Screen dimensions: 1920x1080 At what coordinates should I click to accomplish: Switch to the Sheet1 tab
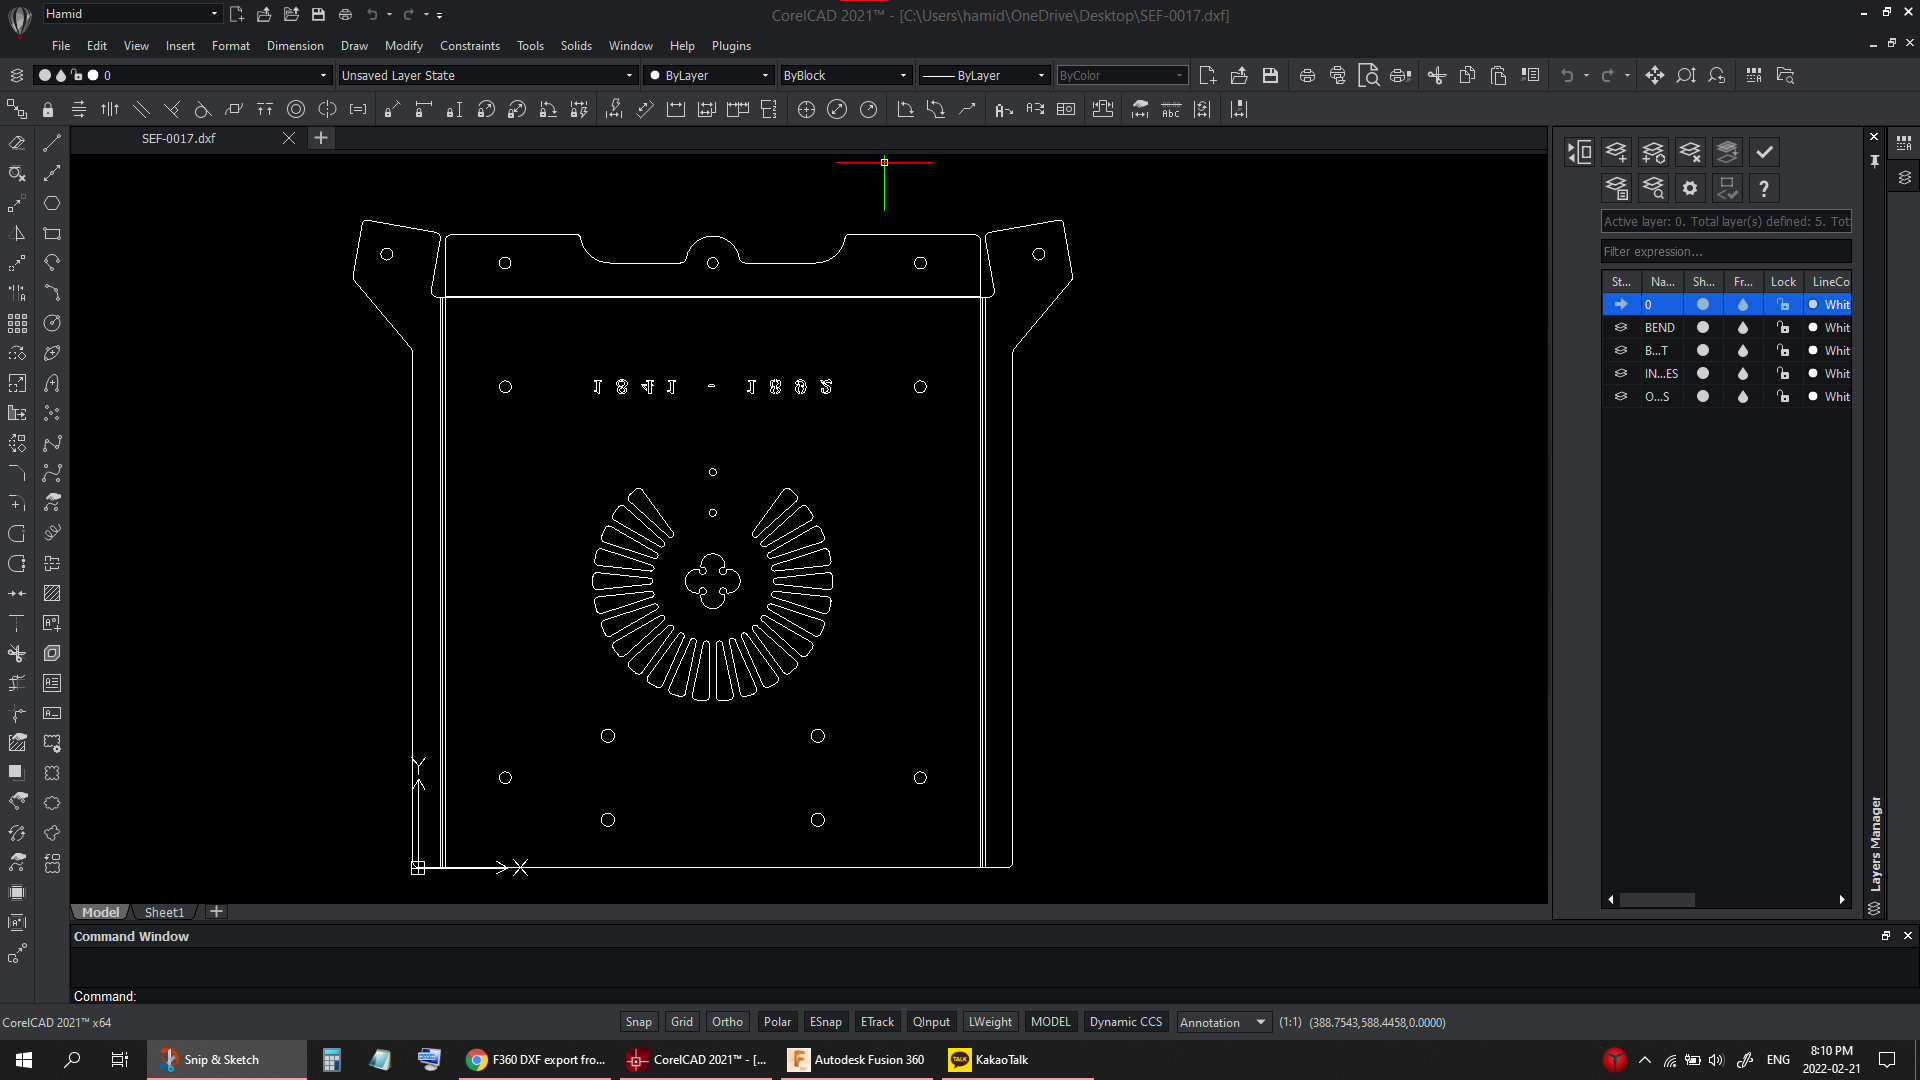pos(164,911)
